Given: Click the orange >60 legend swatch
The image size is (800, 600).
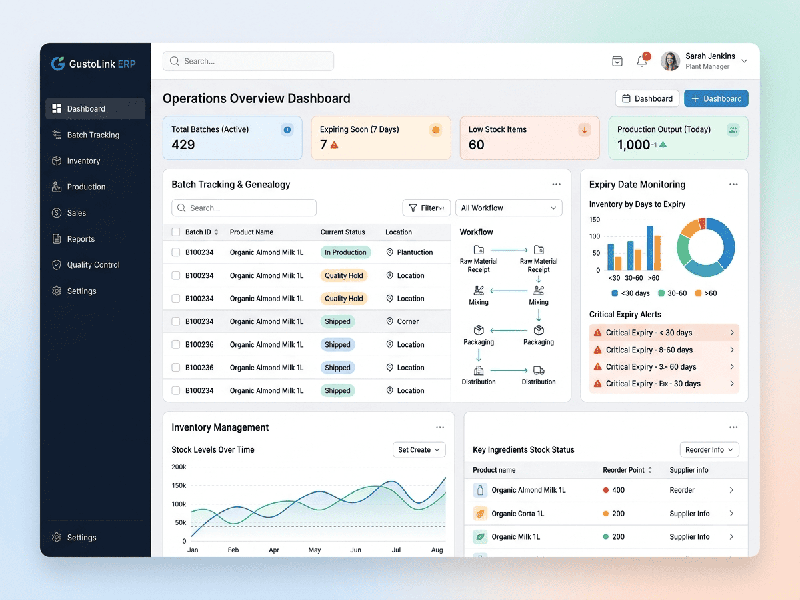Looking at the screenshot, I should coord(698,293).
